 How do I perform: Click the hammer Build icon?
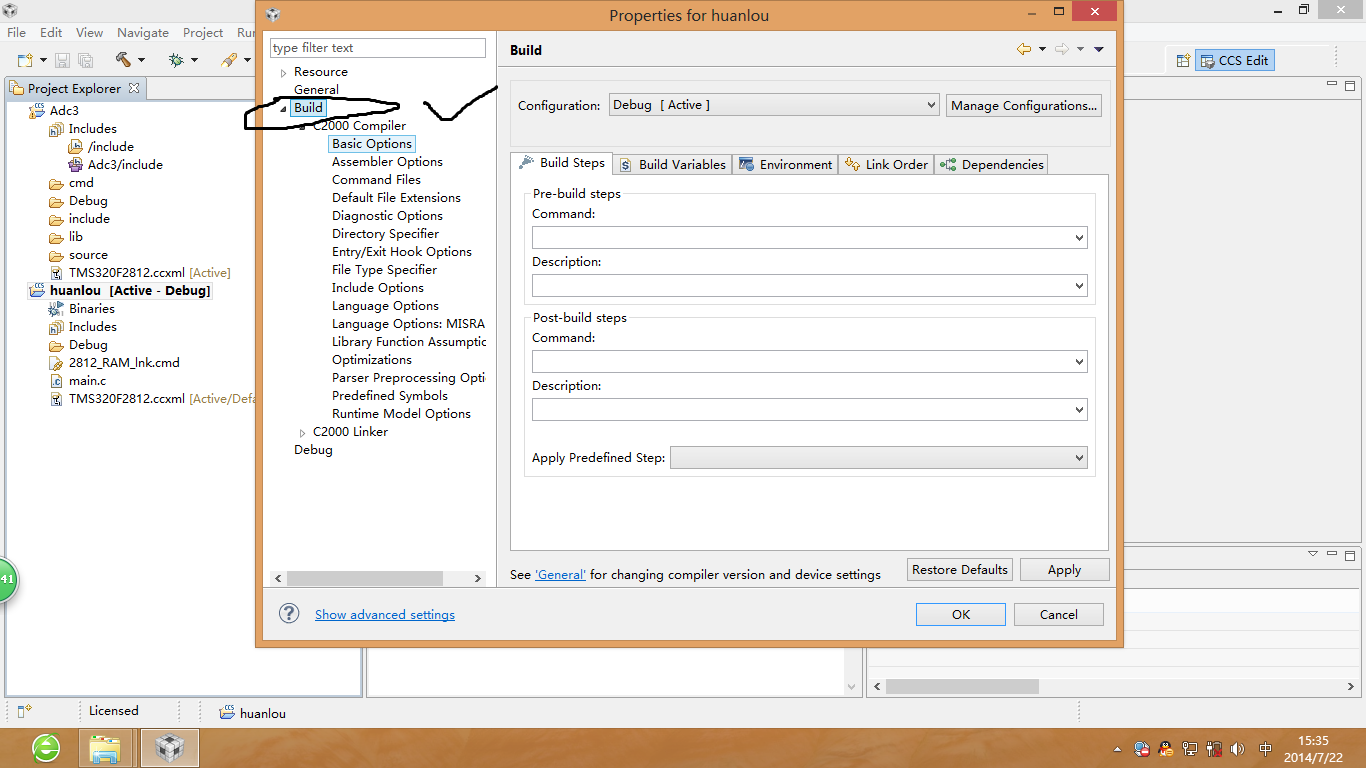pos(123,60)
